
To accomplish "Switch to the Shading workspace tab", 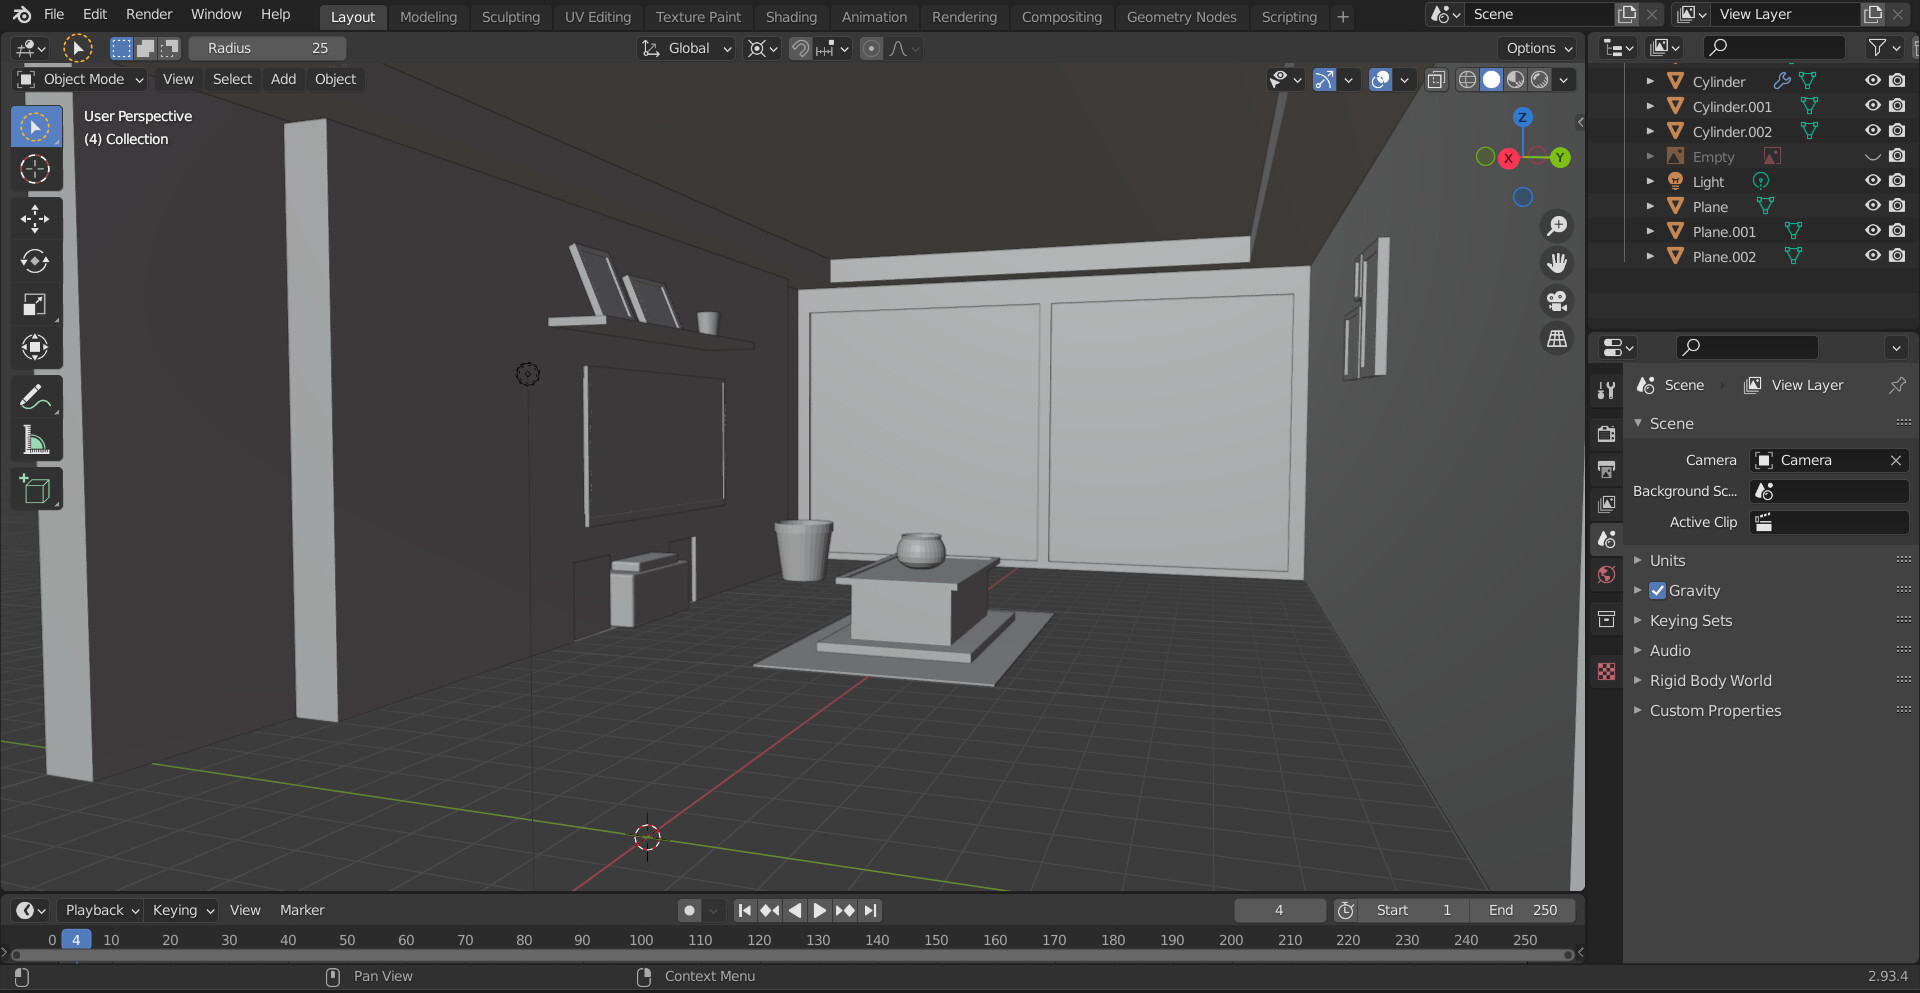I will click(791, 16).
